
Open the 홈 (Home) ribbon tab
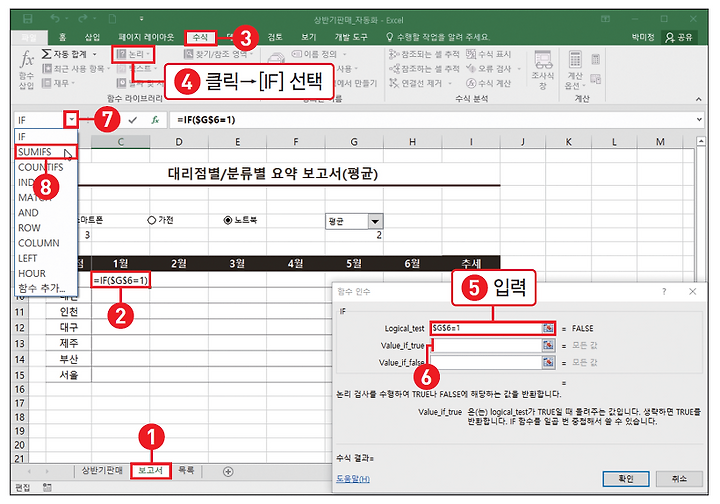pos(62,37)
